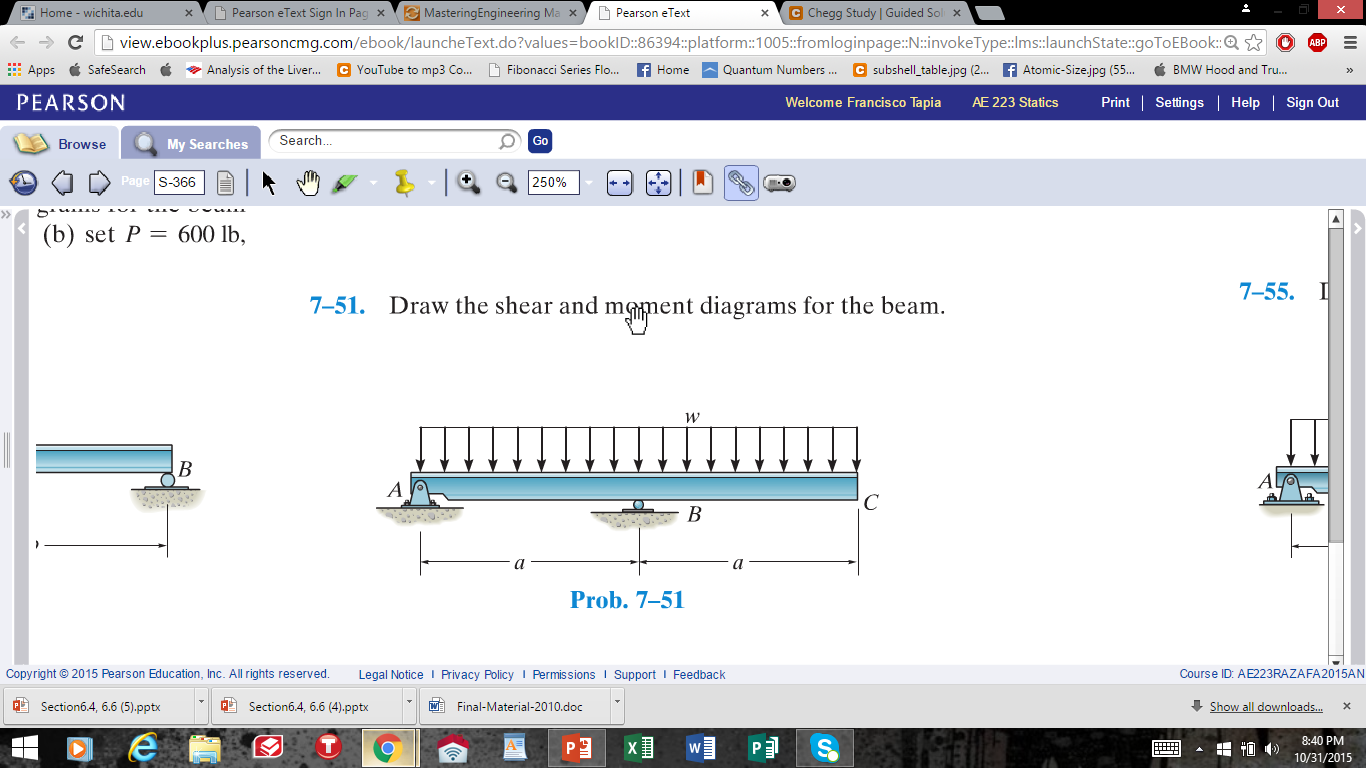Select the hand pan tool
Screen dimensions: 1366x768
tap(308, 183)
